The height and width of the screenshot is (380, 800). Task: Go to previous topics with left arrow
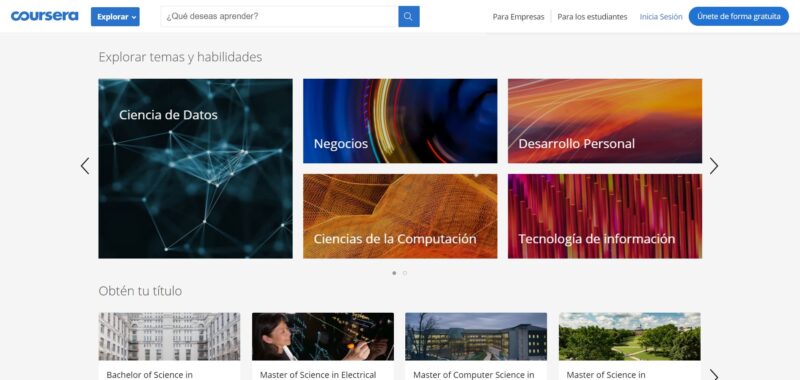(x=85, y=166)
